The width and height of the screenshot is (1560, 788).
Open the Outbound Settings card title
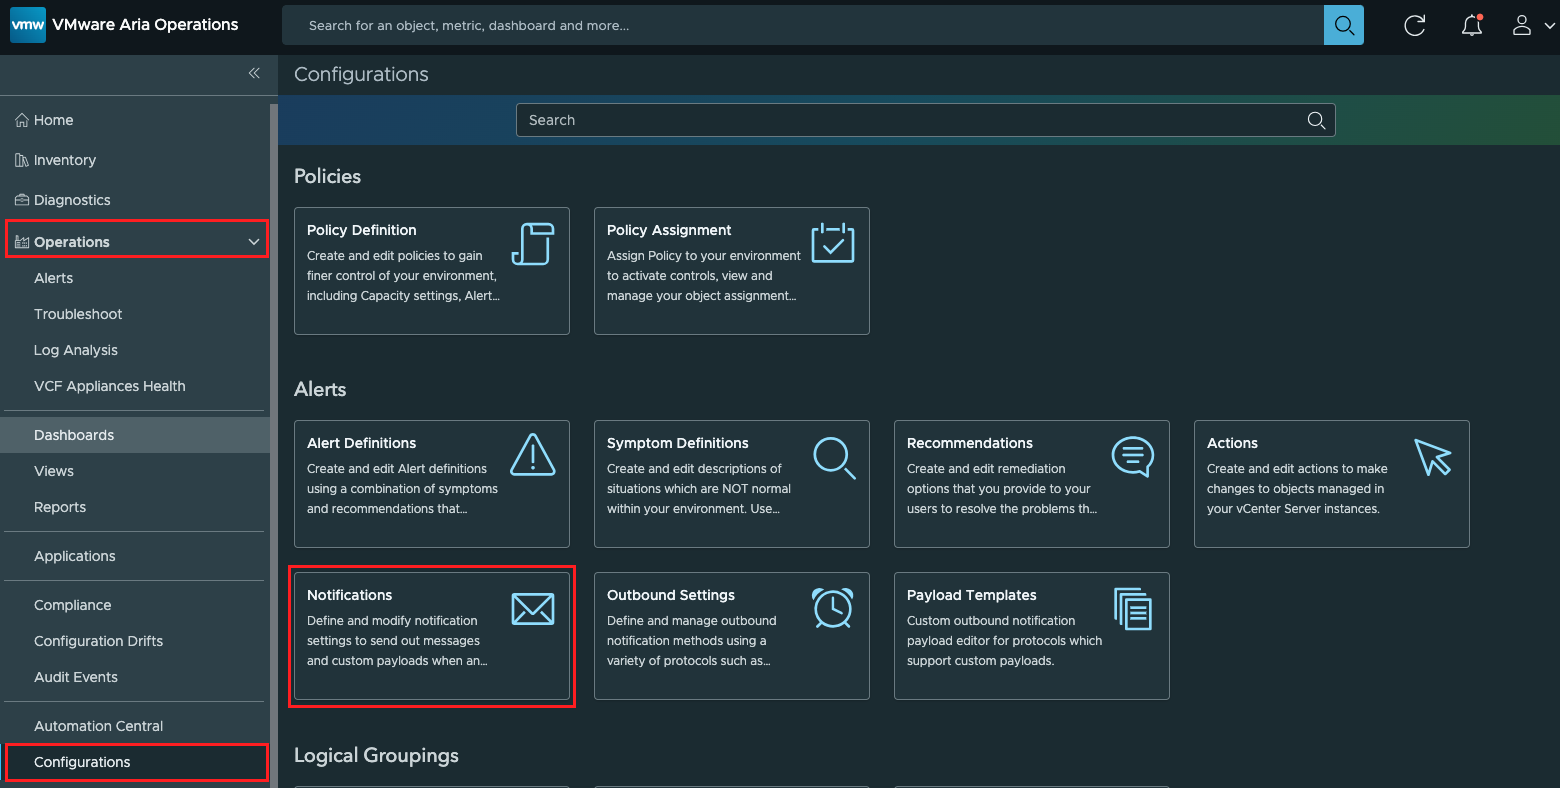pos(671,595)
